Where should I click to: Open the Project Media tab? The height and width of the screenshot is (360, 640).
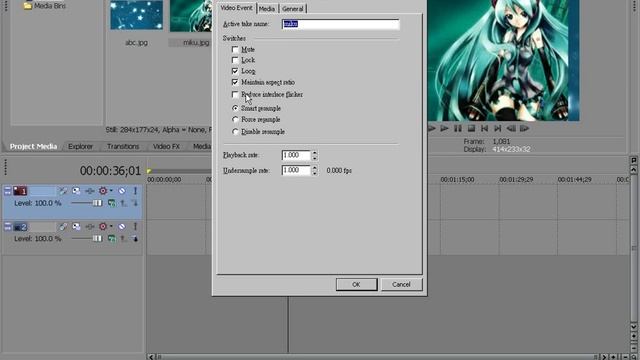(33, 146)
